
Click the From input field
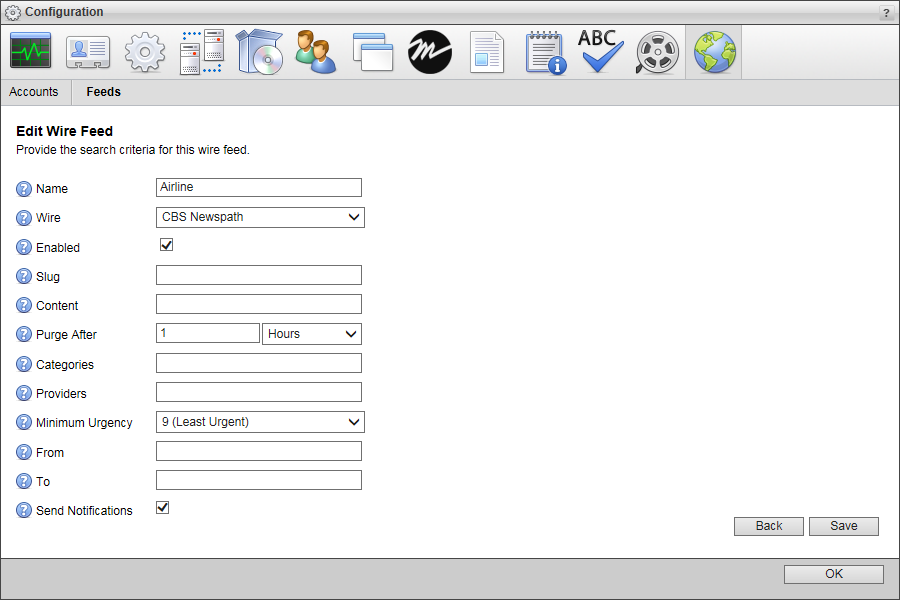point(259,451)
